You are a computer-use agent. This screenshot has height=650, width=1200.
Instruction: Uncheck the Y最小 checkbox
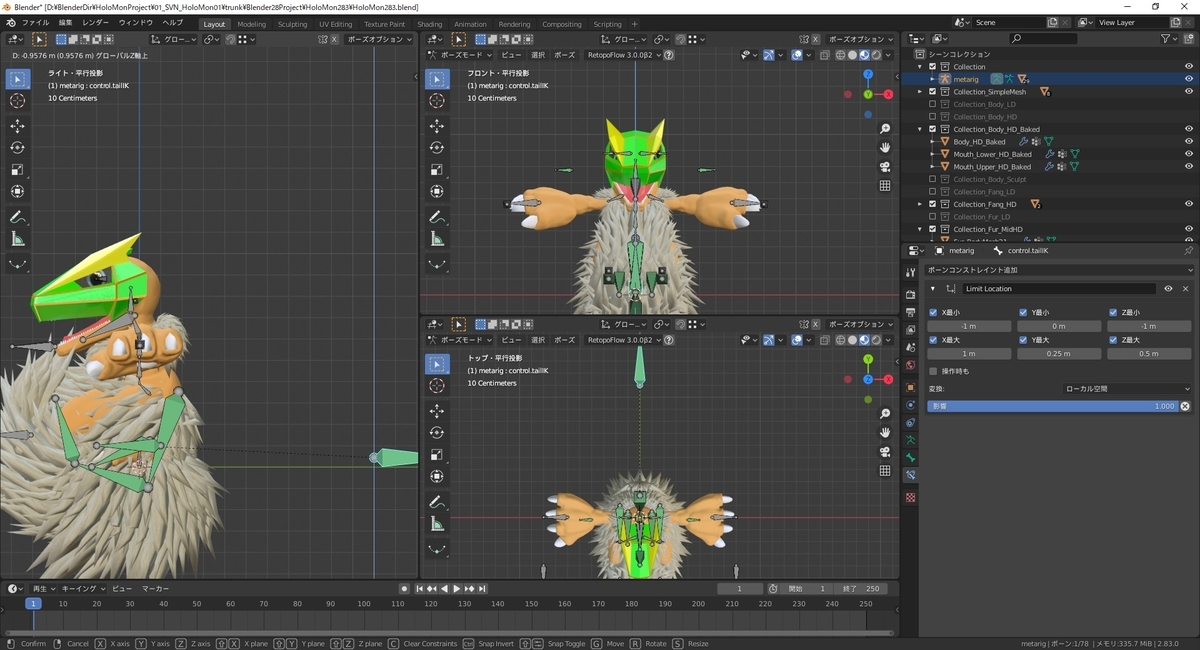(x=1023, y=312)
